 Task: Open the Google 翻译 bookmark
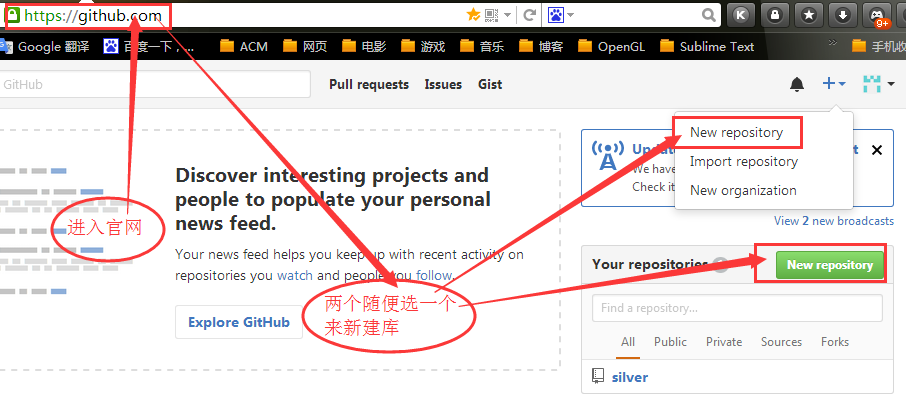pyautogui.click(x=45, y=46)
